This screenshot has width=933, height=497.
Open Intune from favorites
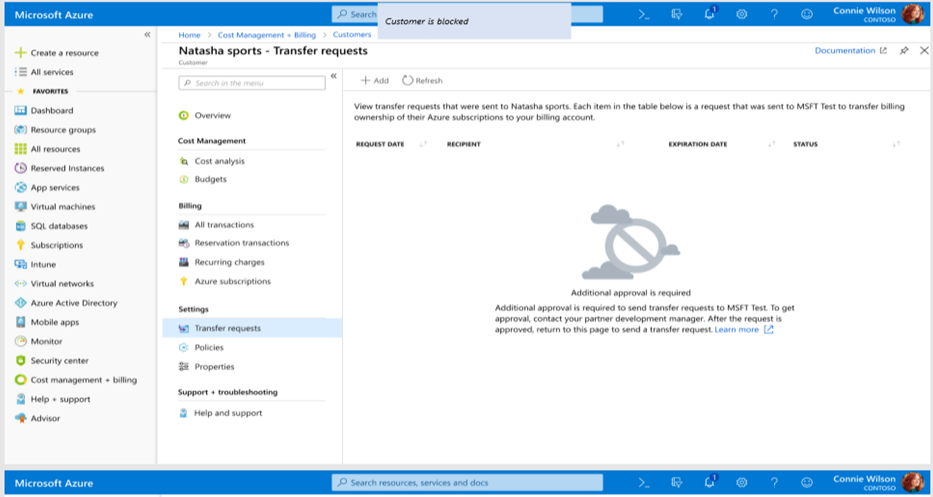click(36, 264)
